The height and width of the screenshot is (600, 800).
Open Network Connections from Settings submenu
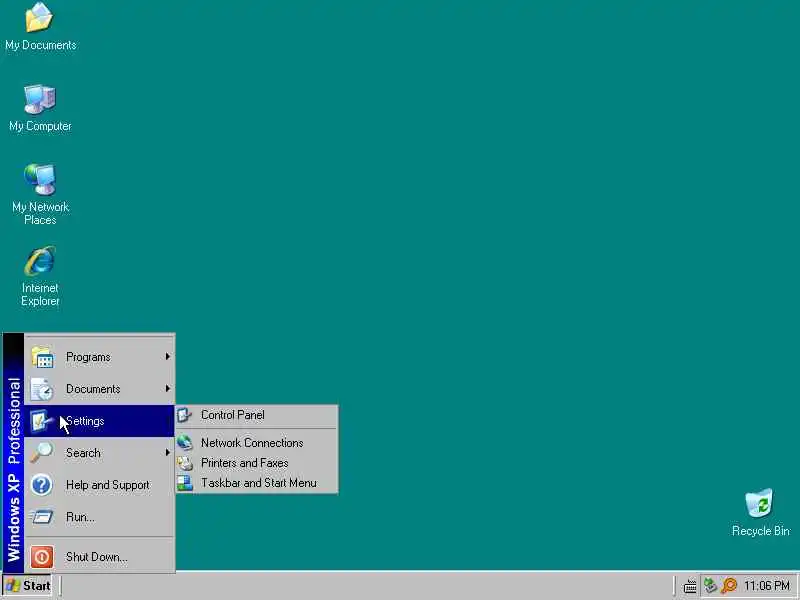coord(257,443)
